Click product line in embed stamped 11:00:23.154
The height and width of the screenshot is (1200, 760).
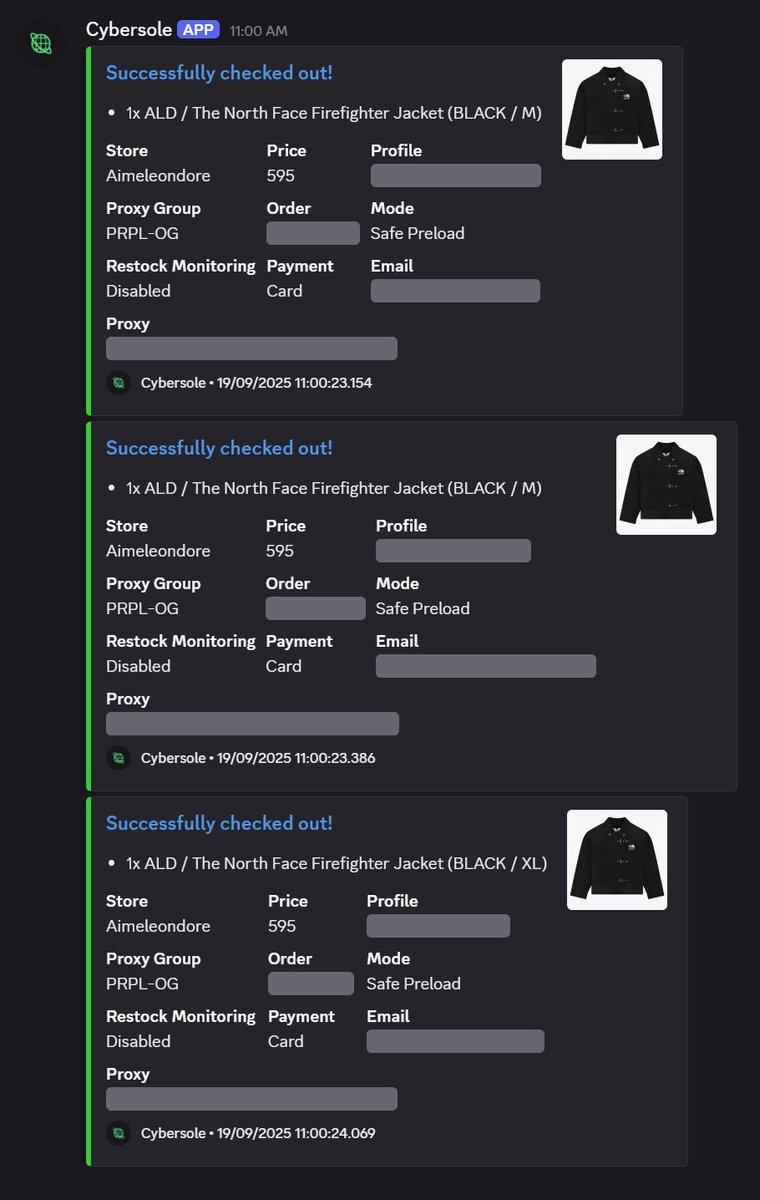[x=334, y=113]
